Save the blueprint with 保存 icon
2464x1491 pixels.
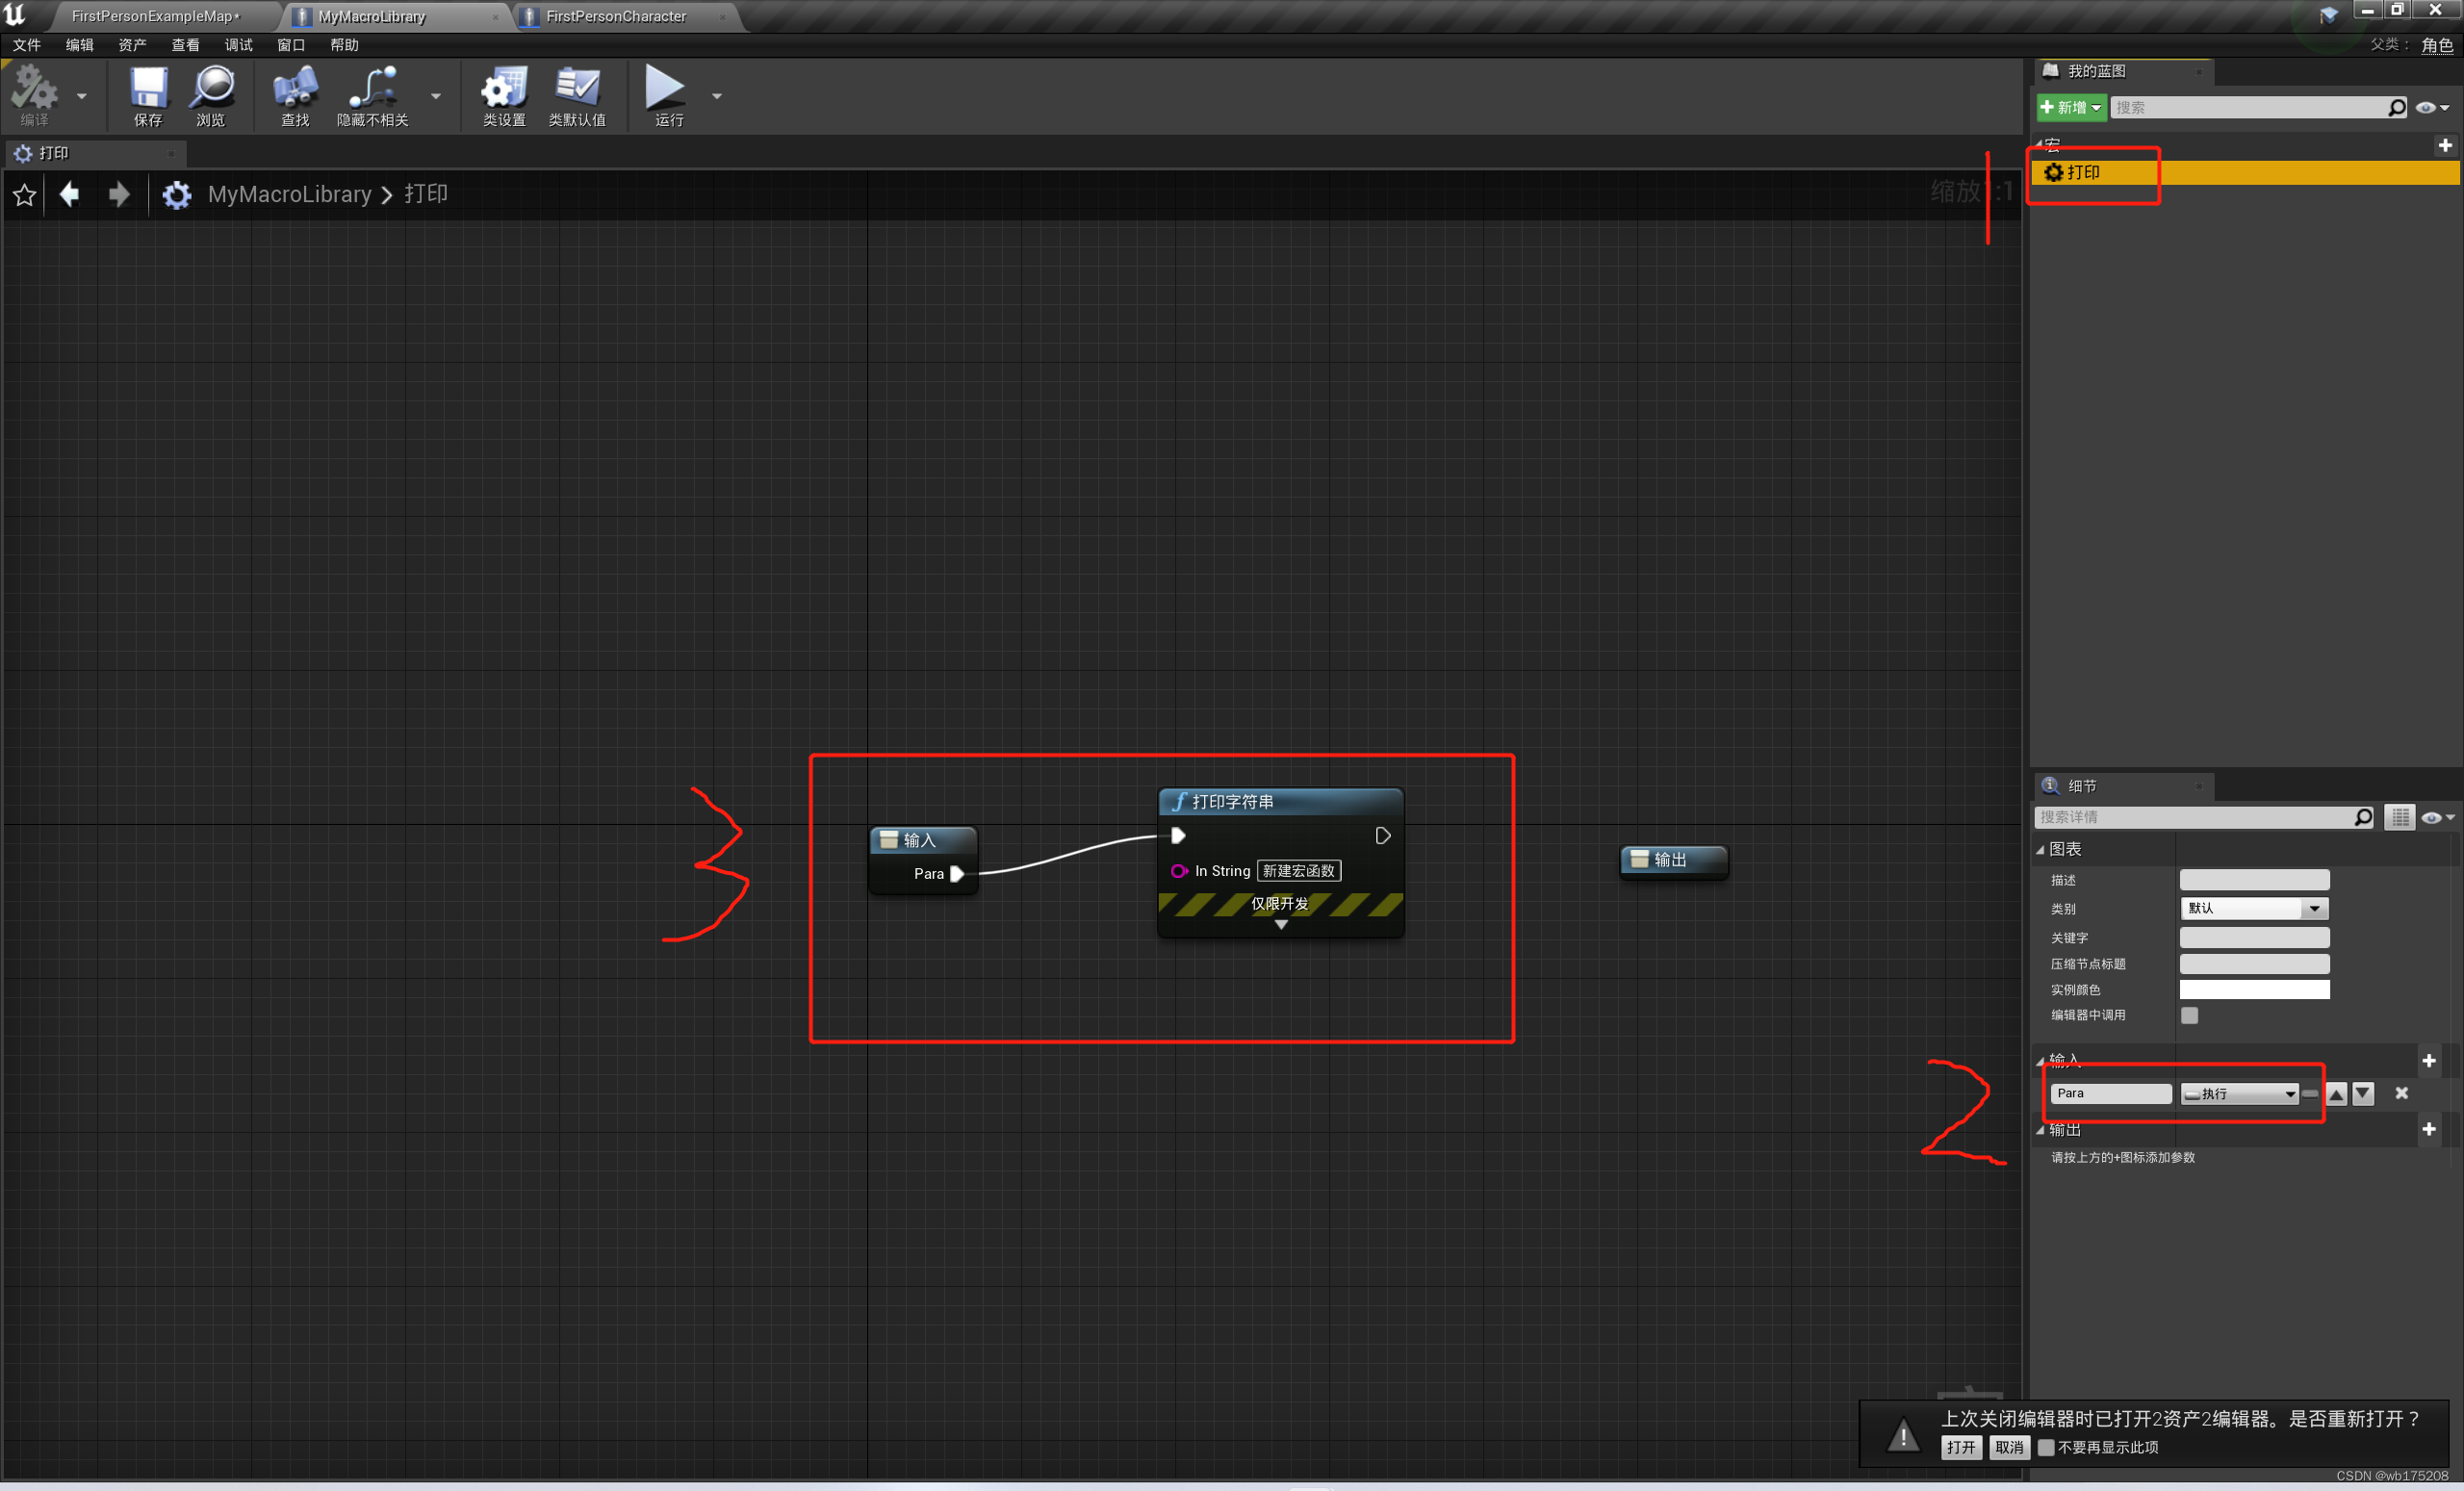tap(148, 95)
